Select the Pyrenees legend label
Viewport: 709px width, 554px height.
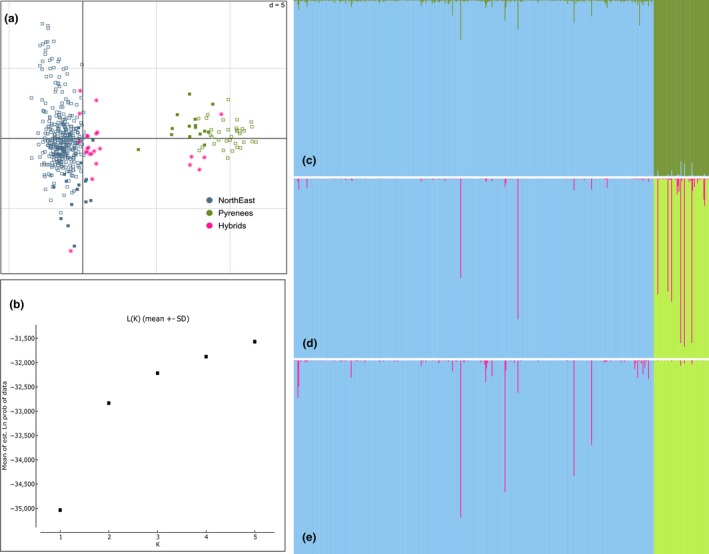tap(236, 213)
